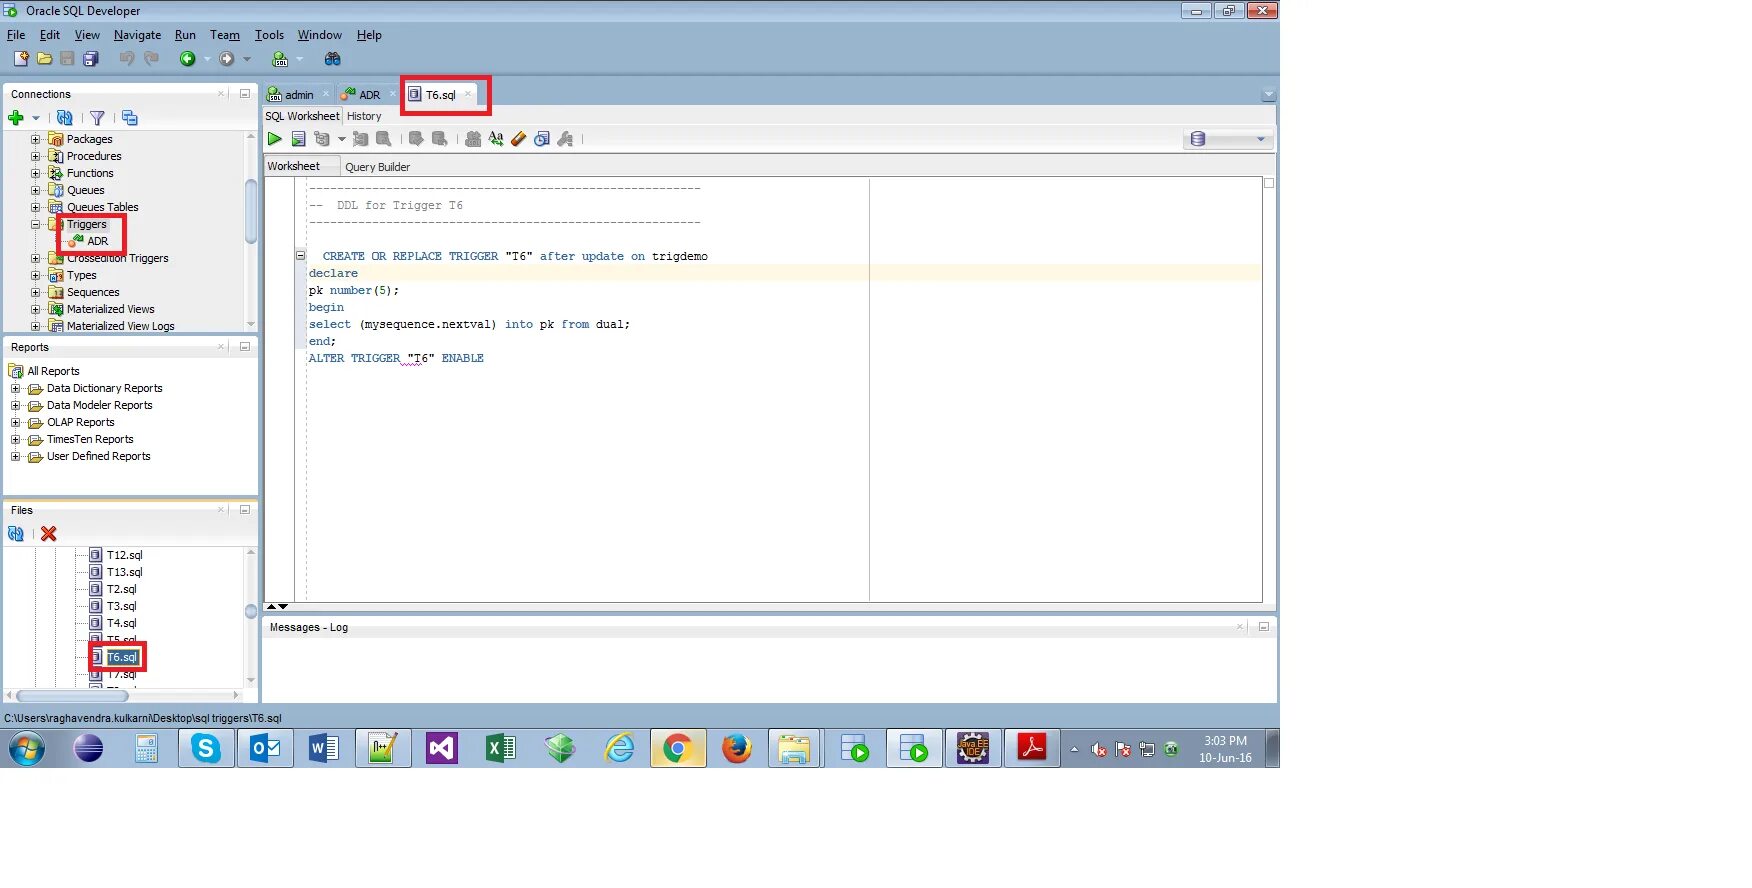Click the Files panel vertical scrollbar thumb
The image size is (1752, 888).
click(x=251, y=612)
